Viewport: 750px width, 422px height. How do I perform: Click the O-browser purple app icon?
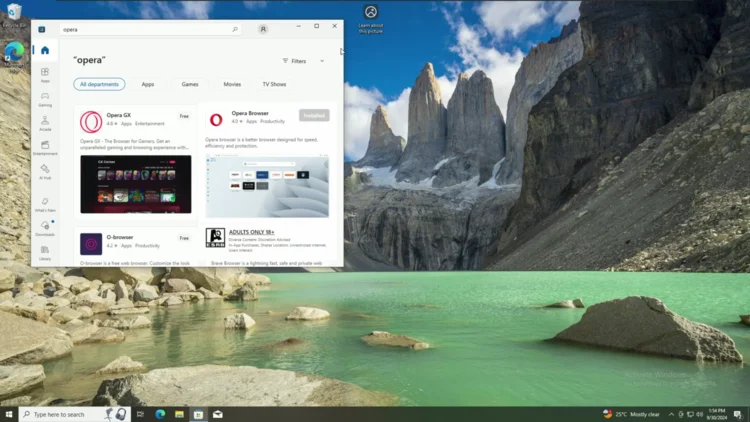(x=91, y=244)
